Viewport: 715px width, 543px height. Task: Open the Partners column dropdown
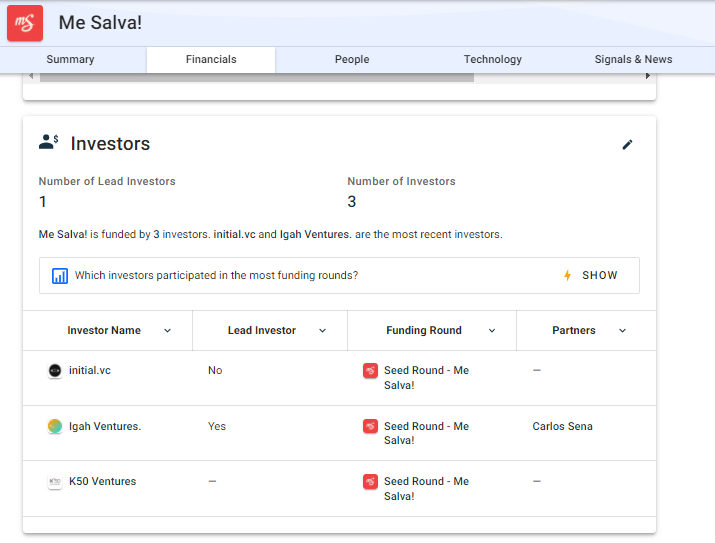click(x=622, y=331)
